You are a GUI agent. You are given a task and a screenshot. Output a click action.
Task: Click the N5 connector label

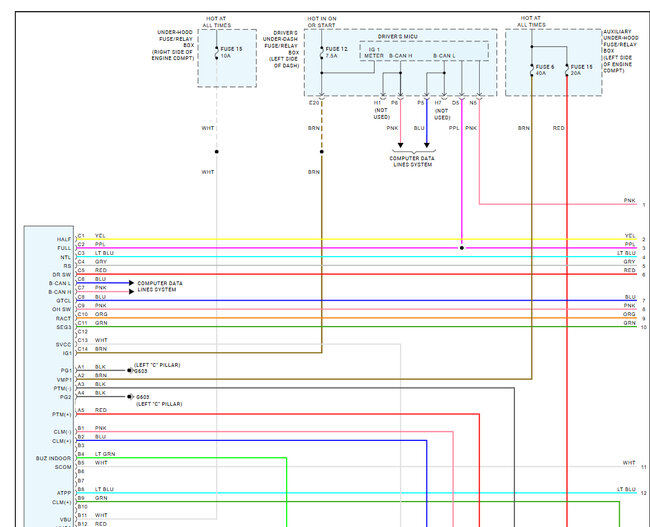click(x=473, y=103)
